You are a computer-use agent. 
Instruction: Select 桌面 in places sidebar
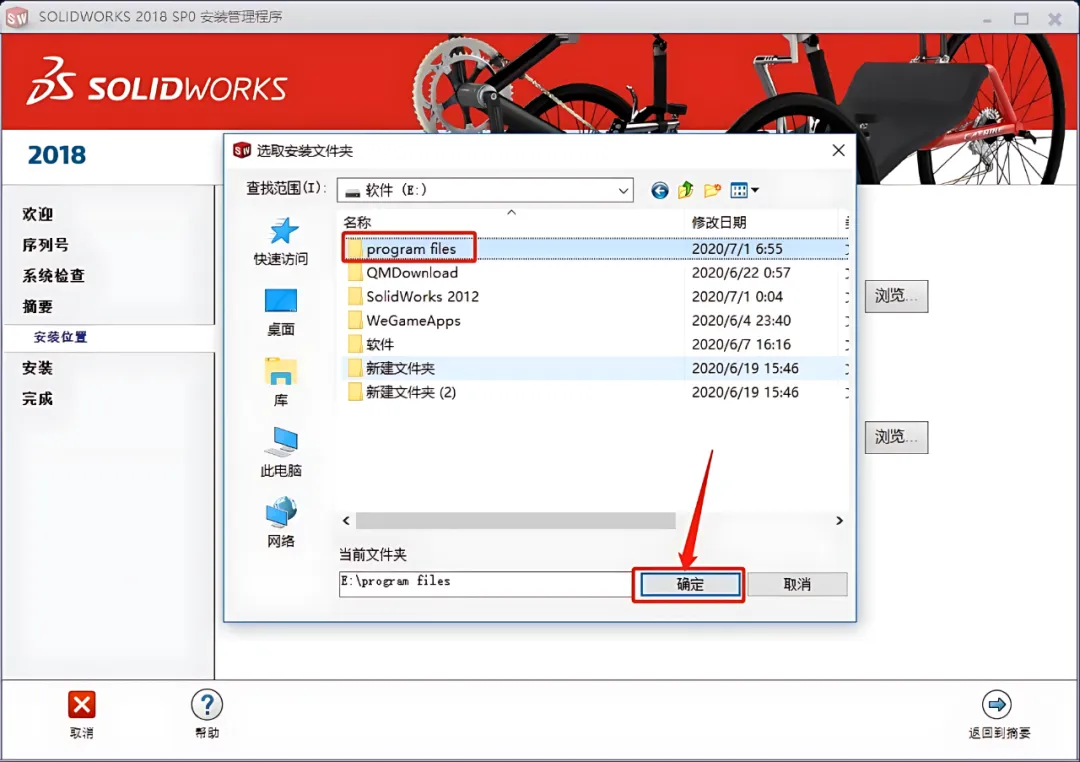[x=281, y=312]
